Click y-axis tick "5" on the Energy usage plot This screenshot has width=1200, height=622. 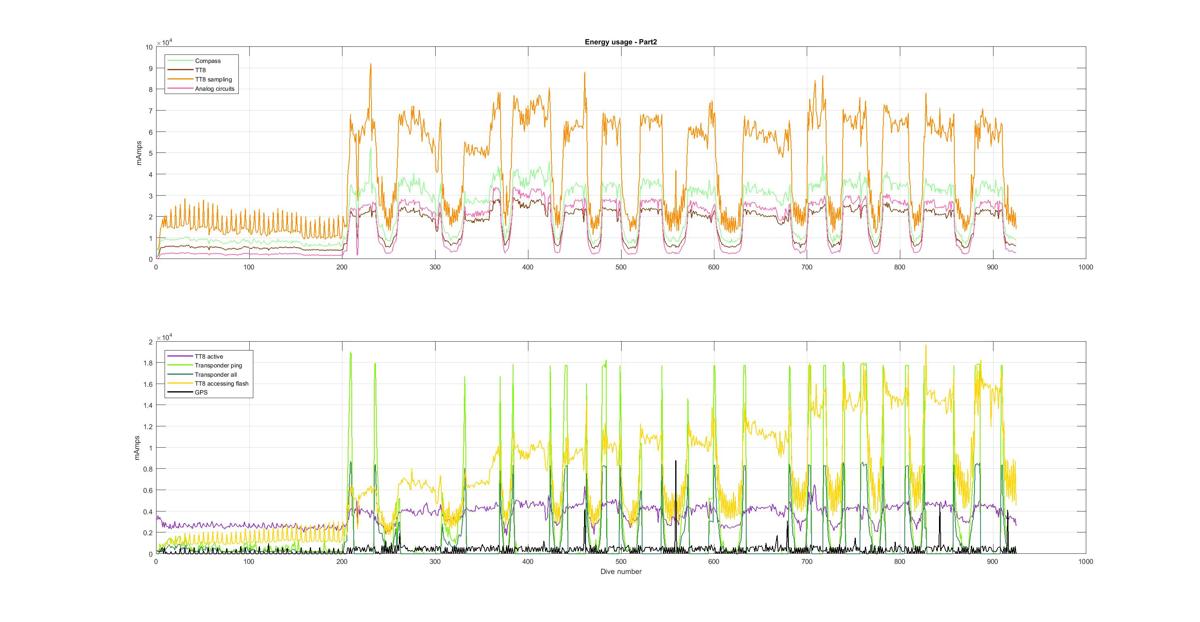click(x=150, y=153)
